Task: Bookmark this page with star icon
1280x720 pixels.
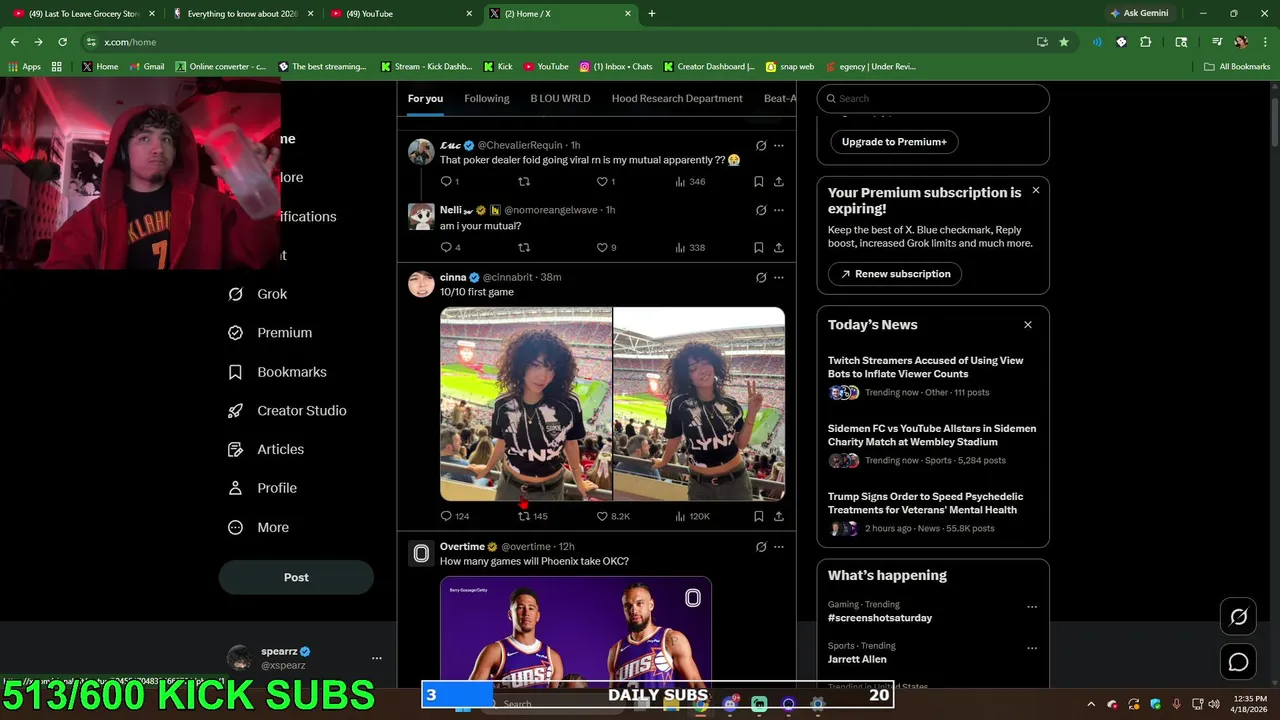Action: point(1064,42)
